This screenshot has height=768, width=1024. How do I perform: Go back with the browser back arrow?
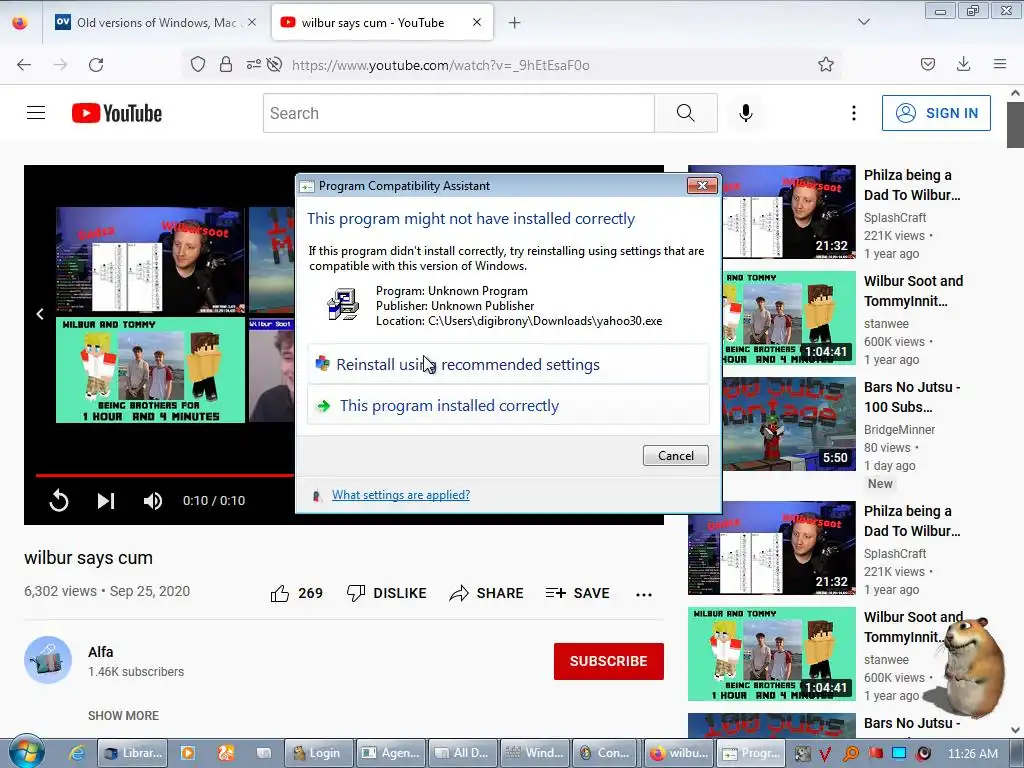click(x=24, y=65)
